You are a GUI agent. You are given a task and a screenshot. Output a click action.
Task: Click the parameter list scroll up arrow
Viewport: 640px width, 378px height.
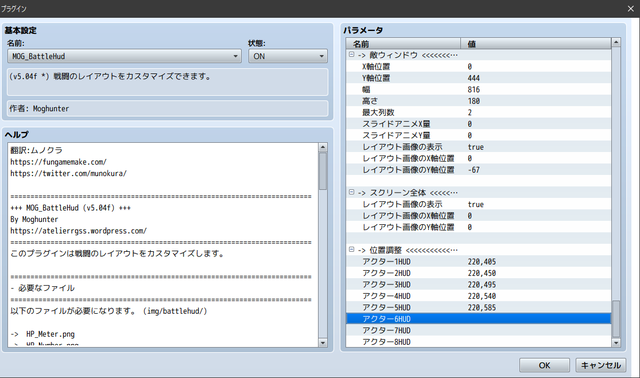pyautogui.click(x=616, y=42)
